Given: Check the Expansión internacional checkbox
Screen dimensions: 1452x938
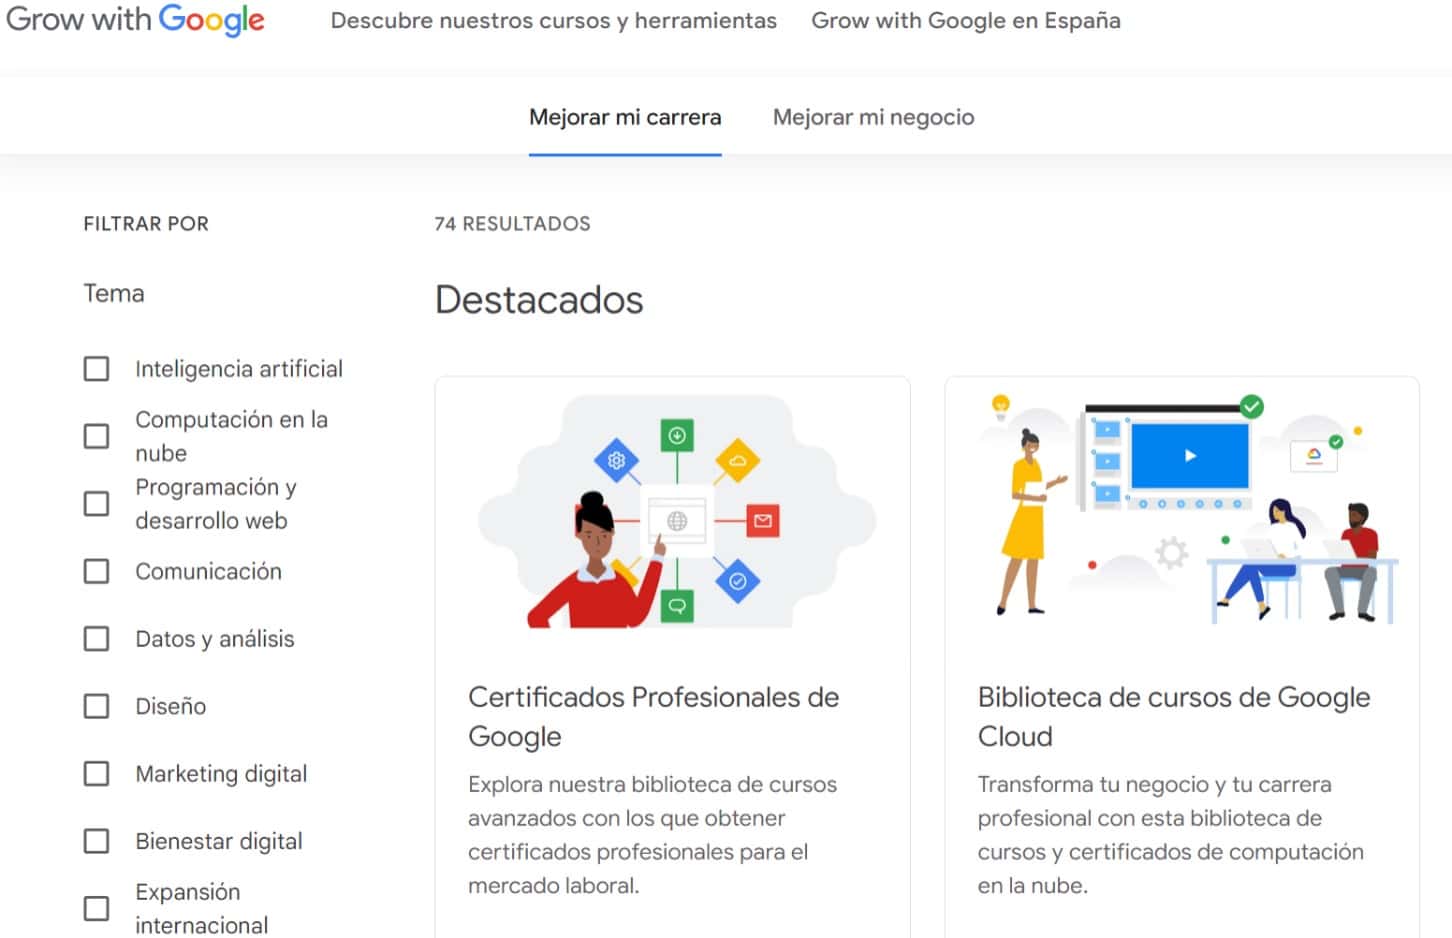Looking at the screenshot, I should (x=96, y=908).
